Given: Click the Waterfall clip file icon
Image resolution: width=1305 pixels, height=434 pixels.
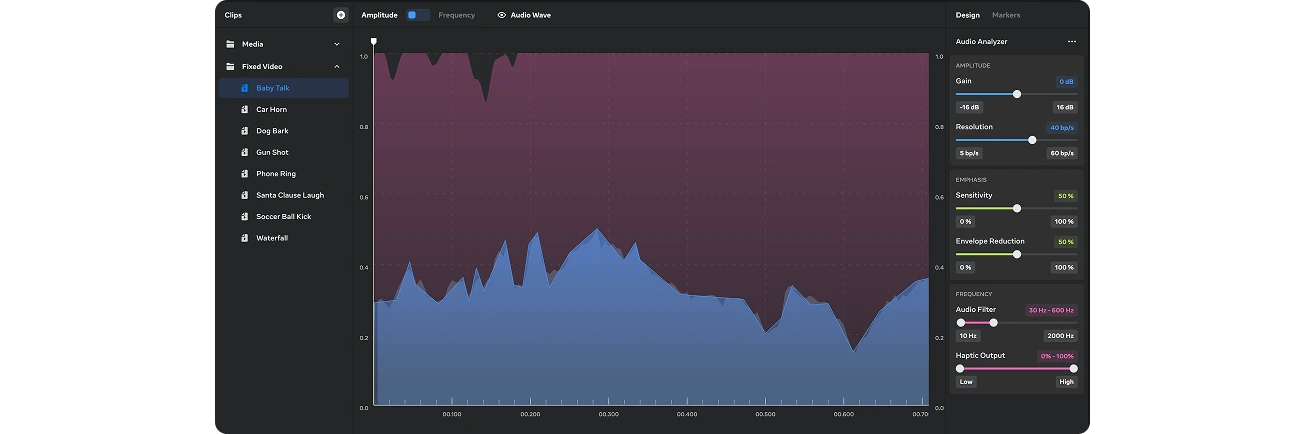Looking at the screenshot, I should tap(245, 238).
